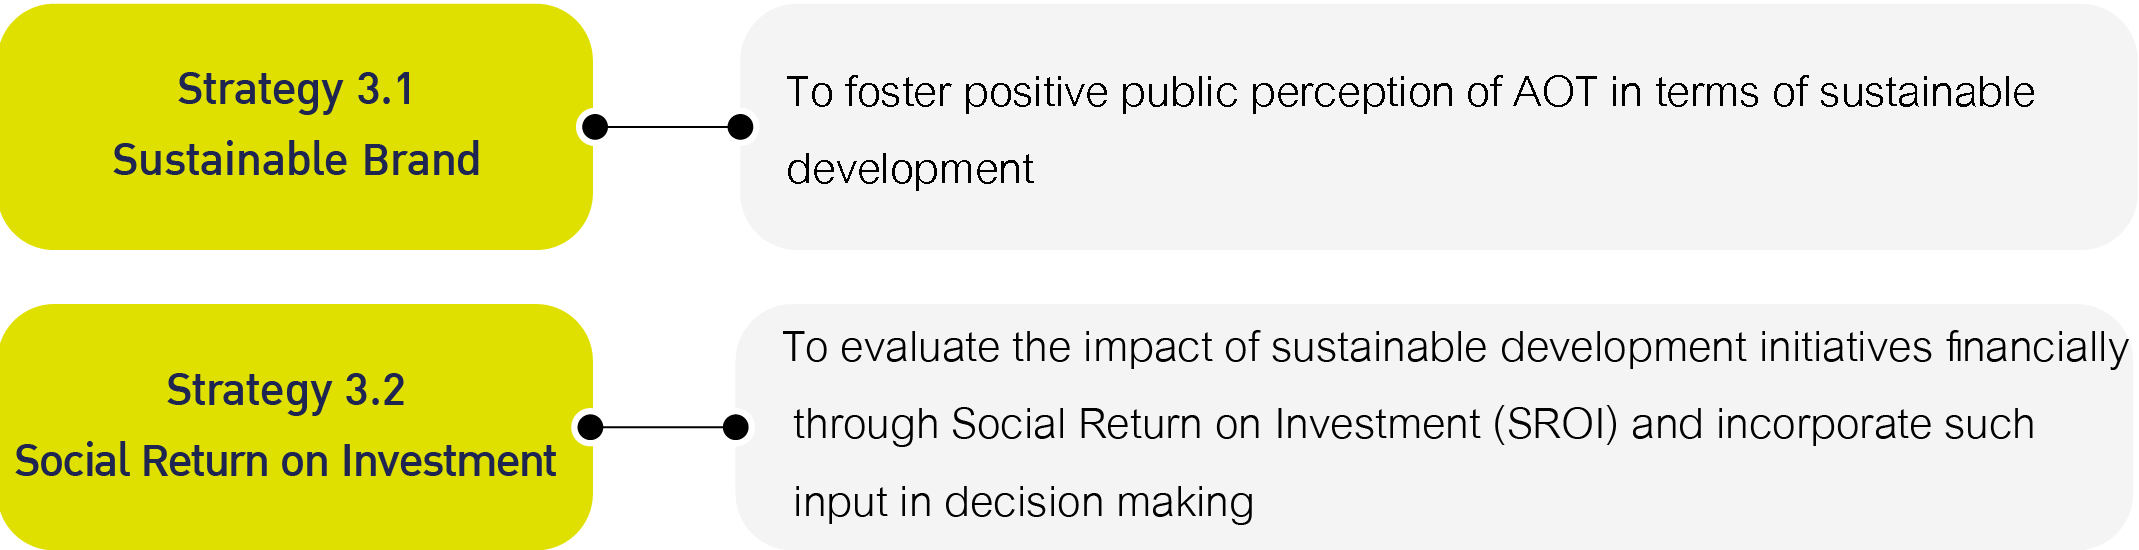This screenshot has width=2139, height=550.
Task: Click the connector line beside Social Return on Investment
Action: [663, 428]
